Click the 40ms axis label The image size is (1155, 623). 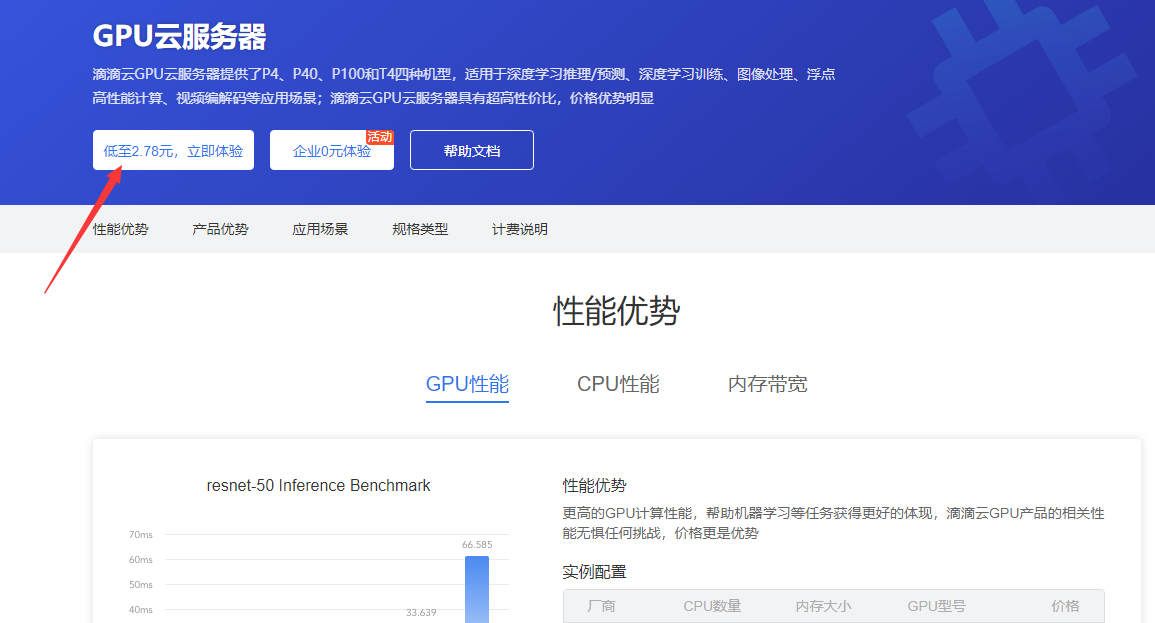[x=141, y=610]
